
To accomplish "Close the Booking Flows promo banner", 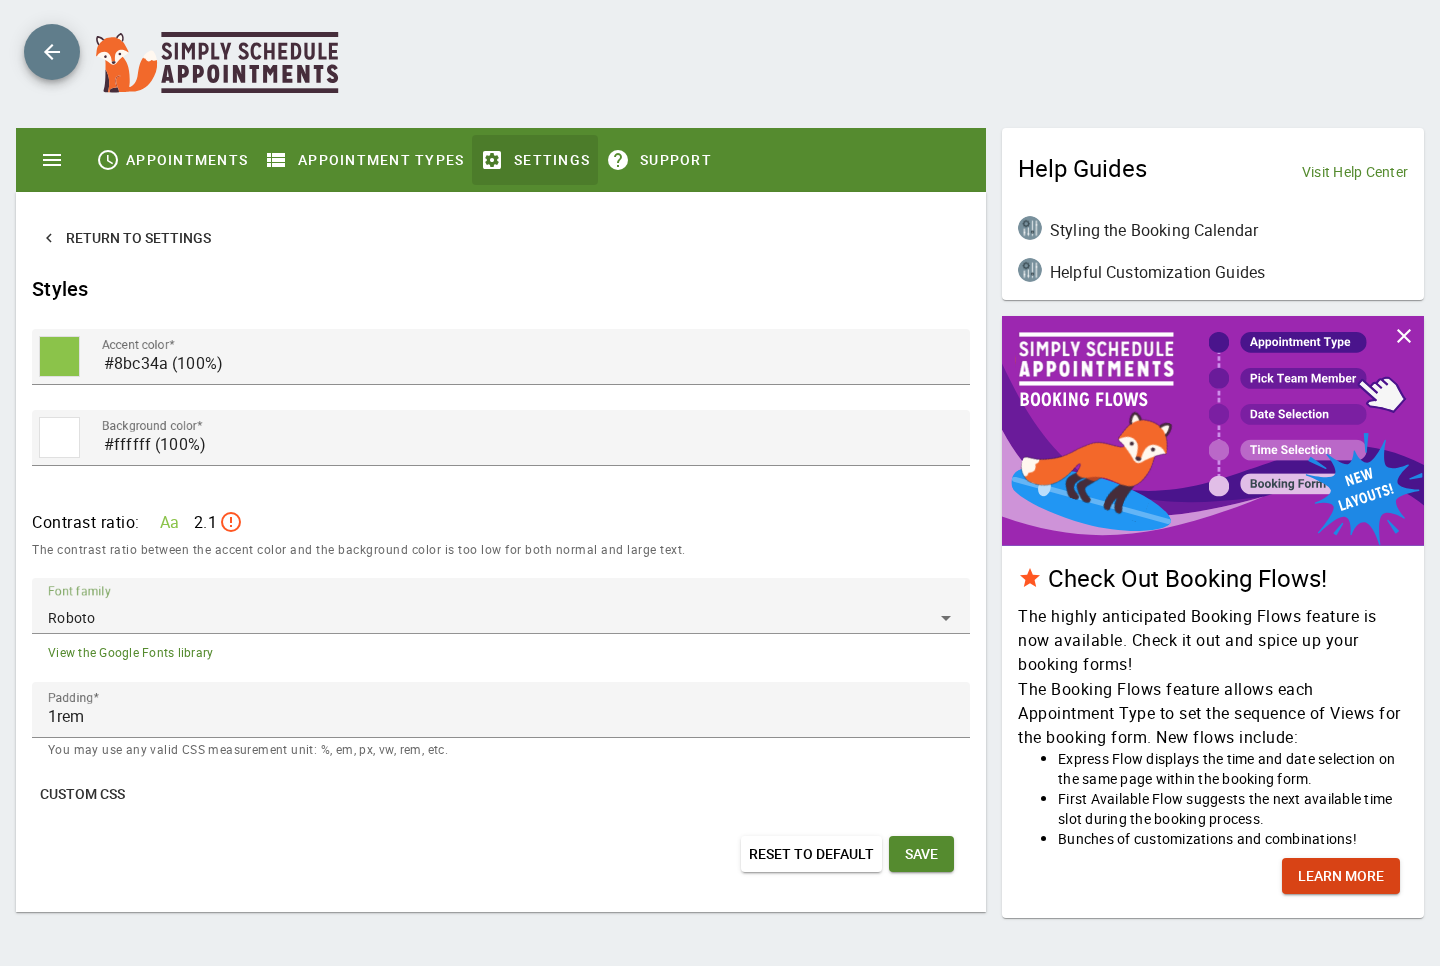I will (1404, 336).
